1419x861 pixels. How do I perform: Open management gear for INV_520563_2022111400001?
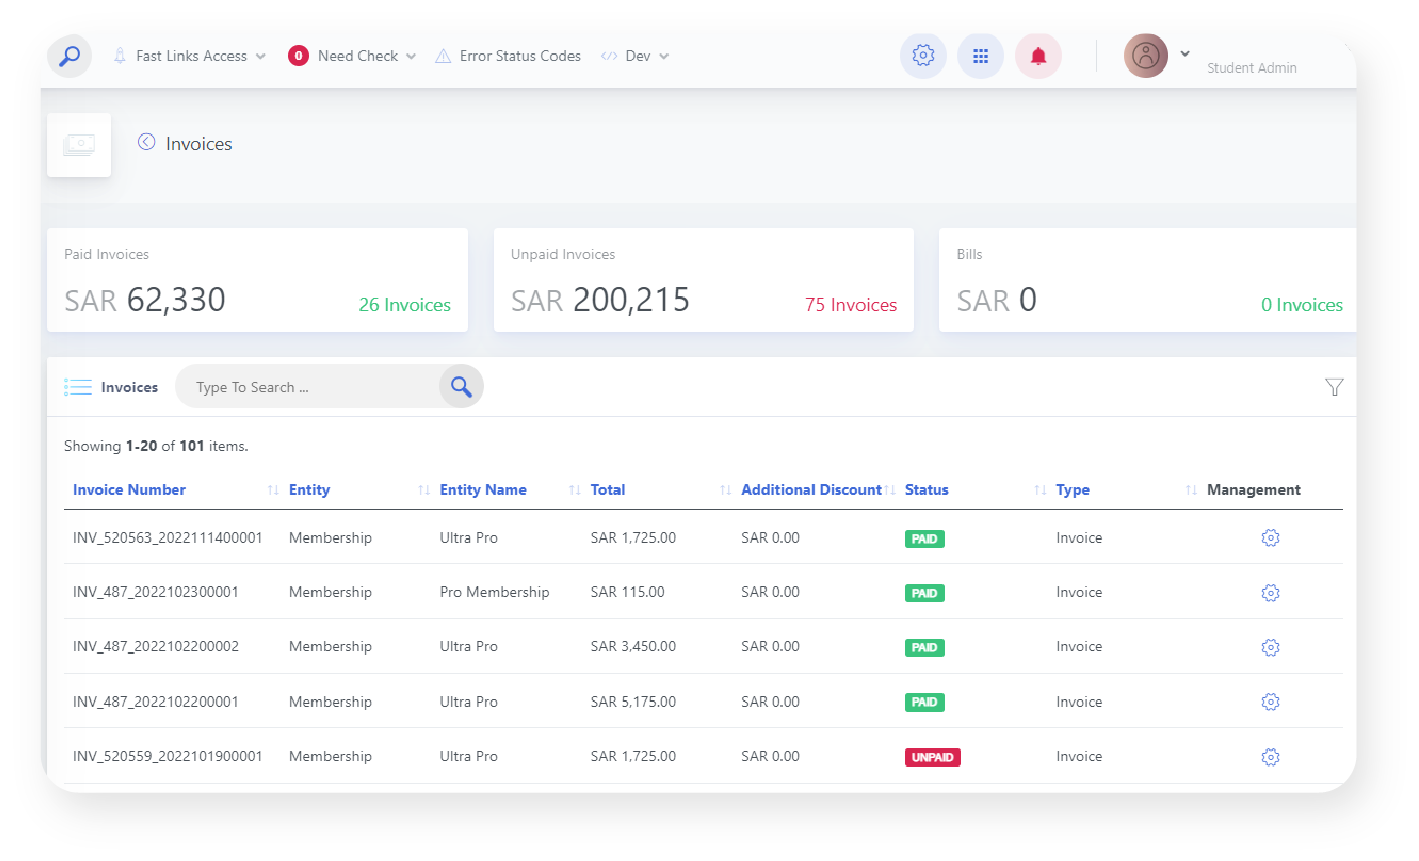point(1270,538)
